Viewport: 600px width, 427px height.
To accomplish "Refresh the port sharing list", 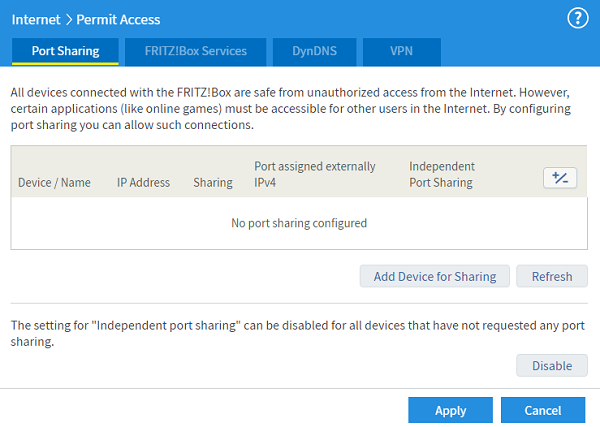I will pos(552,277).
